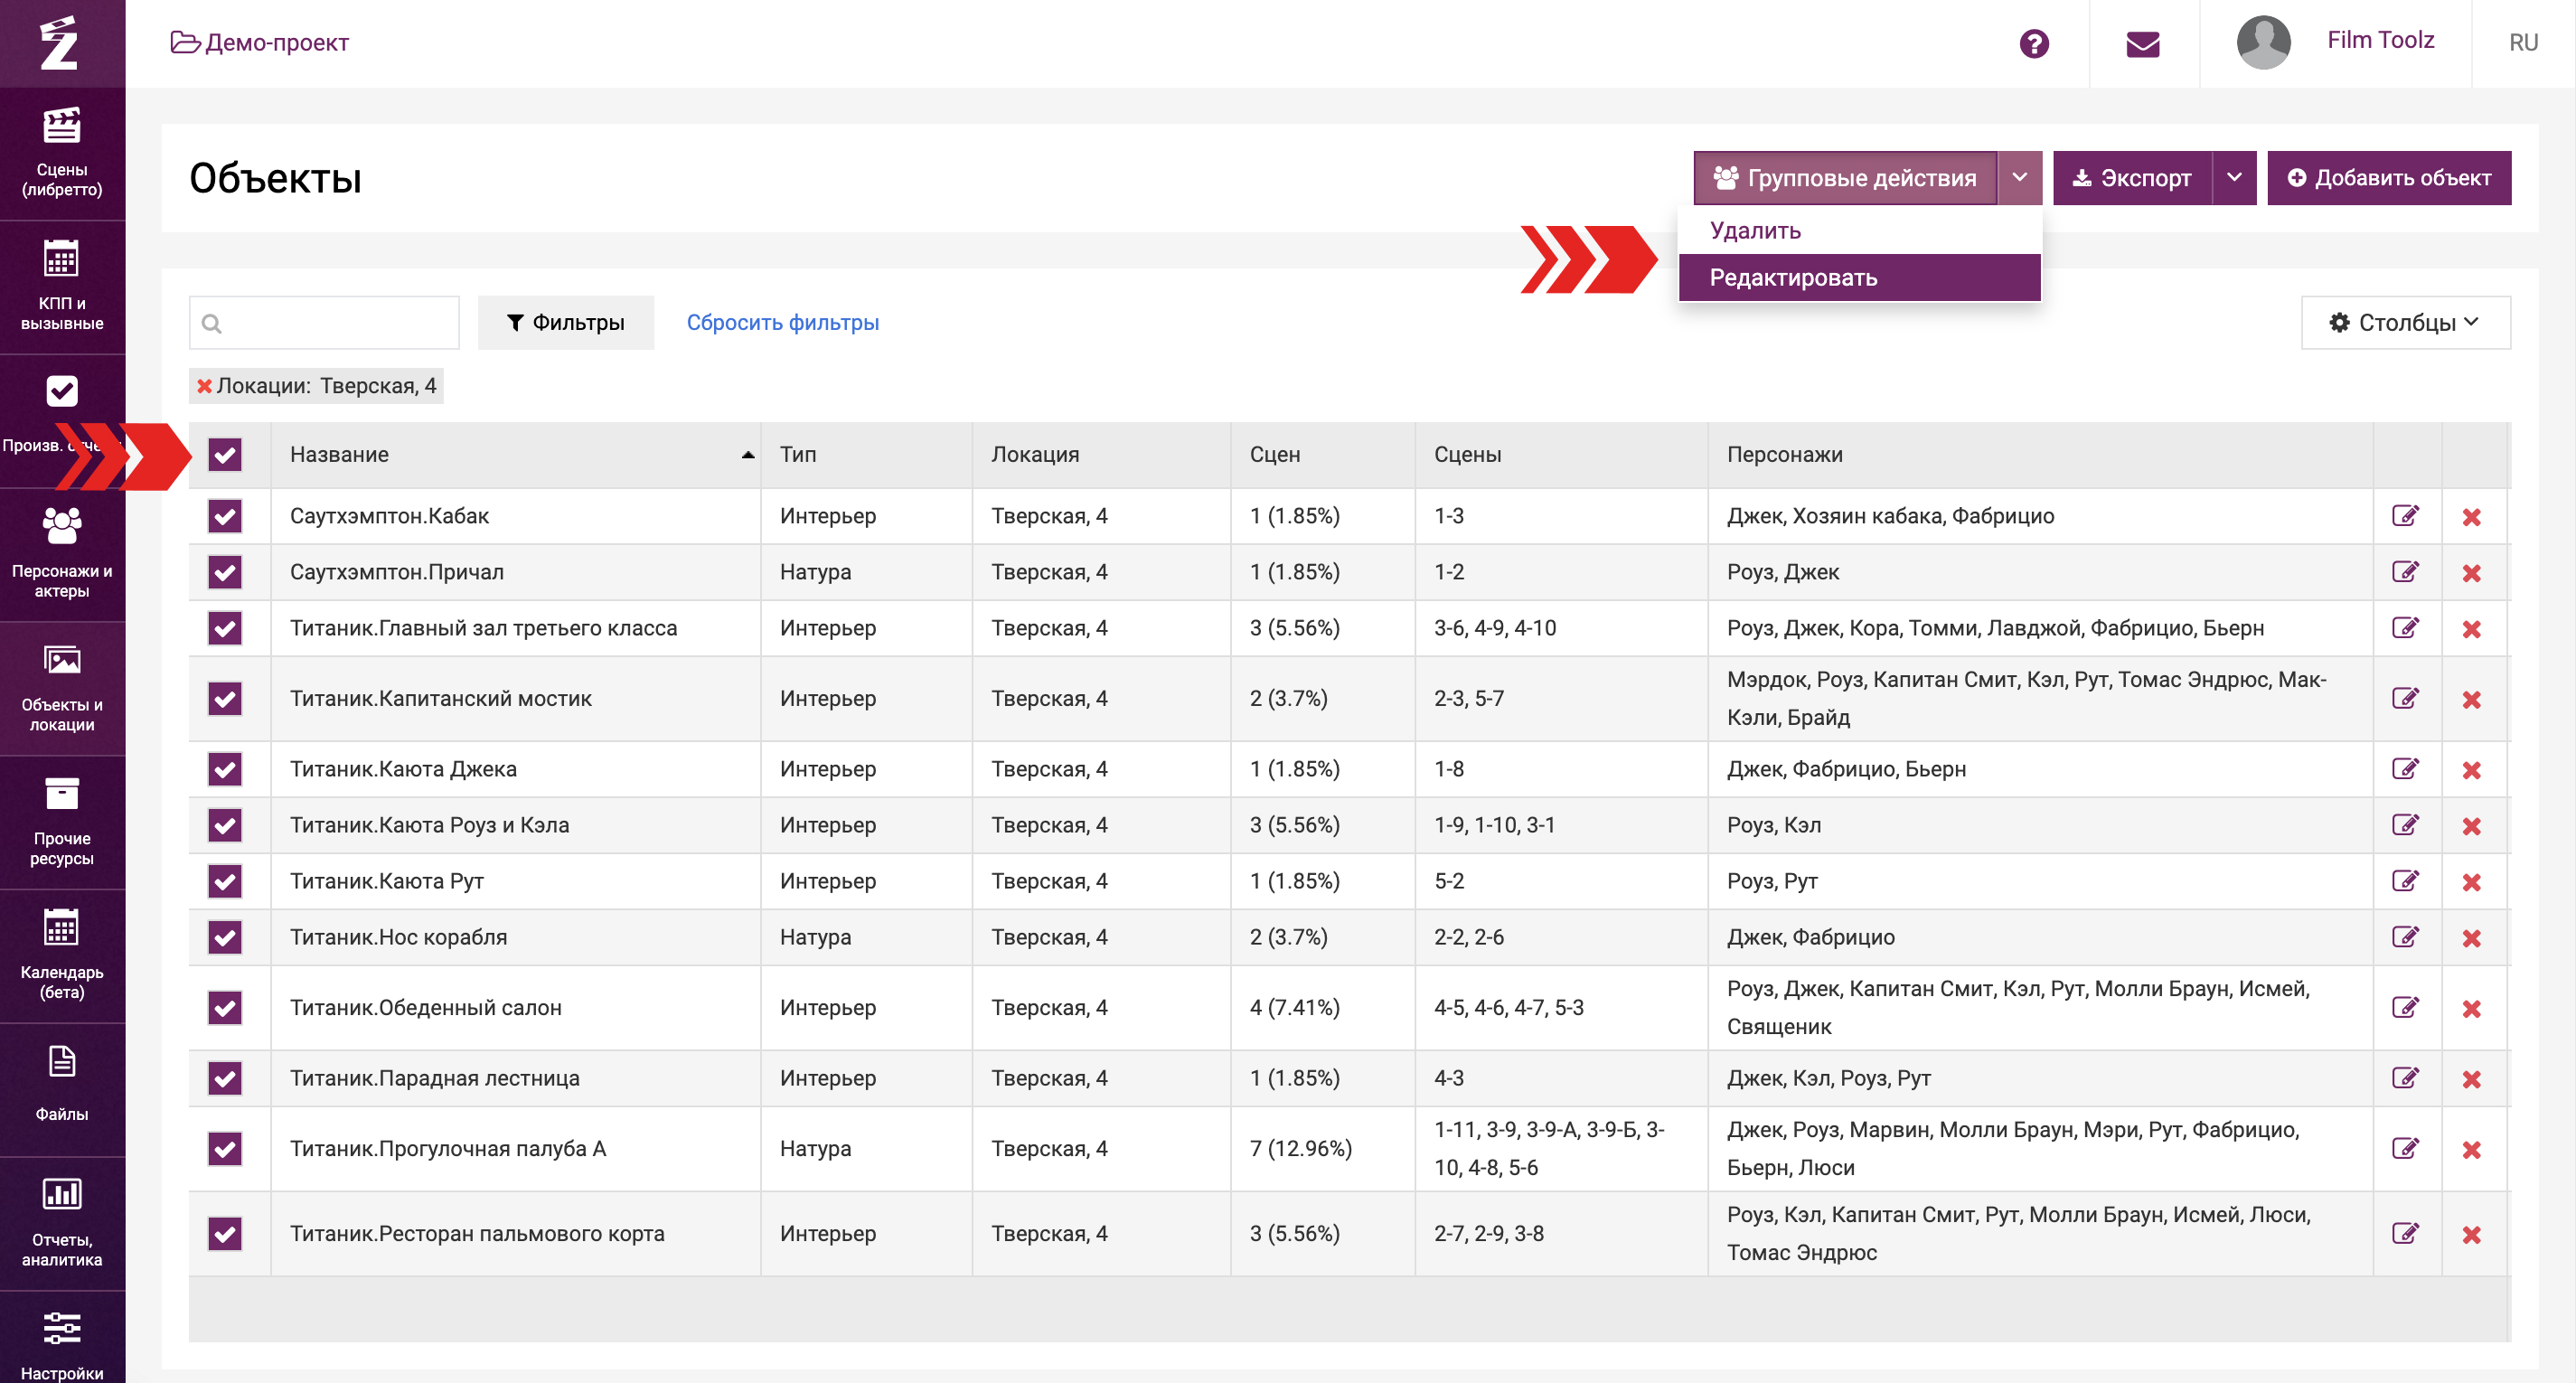Edit the Титаник.Капитанский мостик row
This screenshot has height=1383, width=2576.
click(x=2405, y=698)
